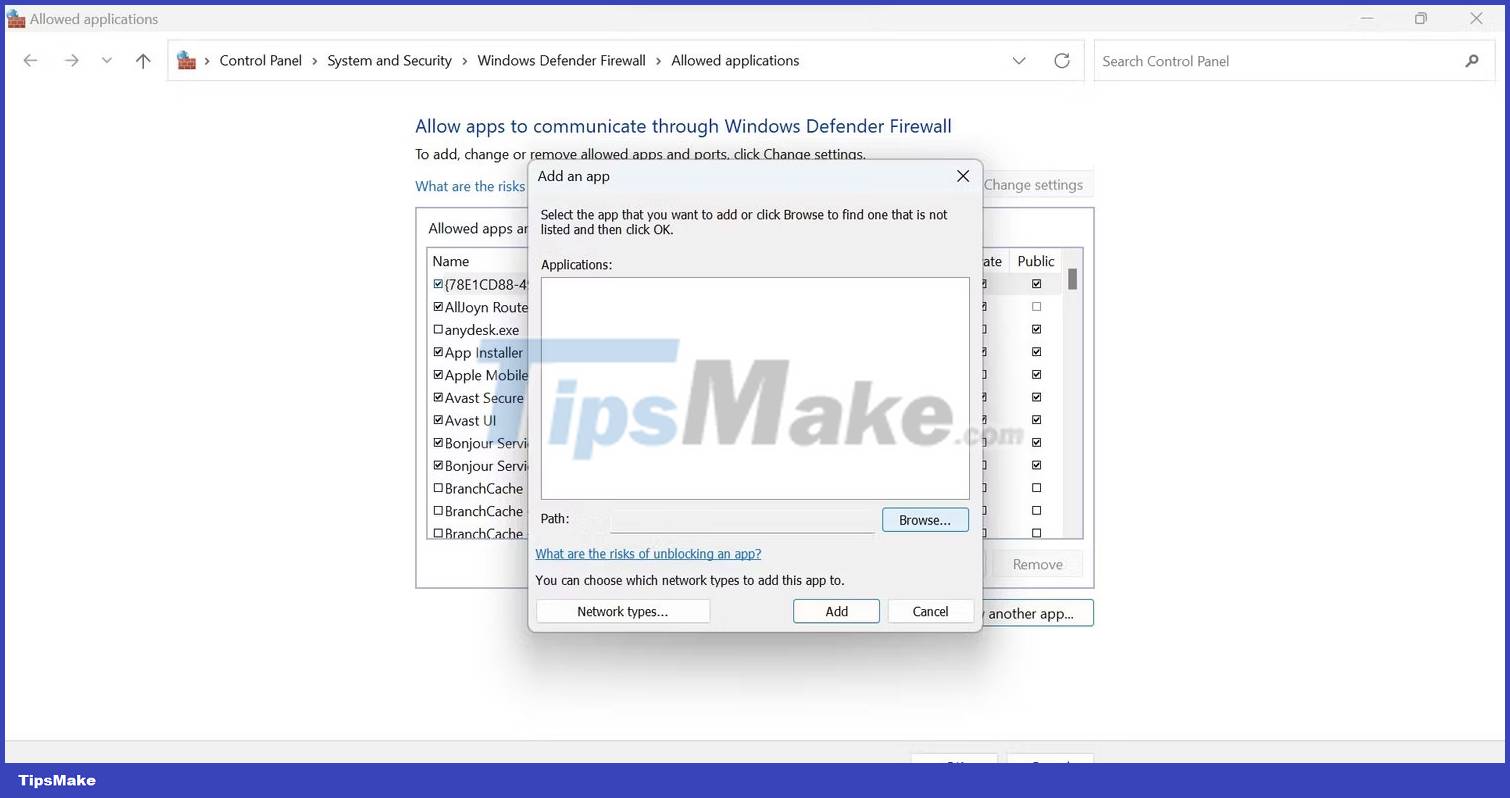Viewport: 1510px width, 798px height.
Task: Expand the Control Panel breadcrumb arrow
Action: 313,60
